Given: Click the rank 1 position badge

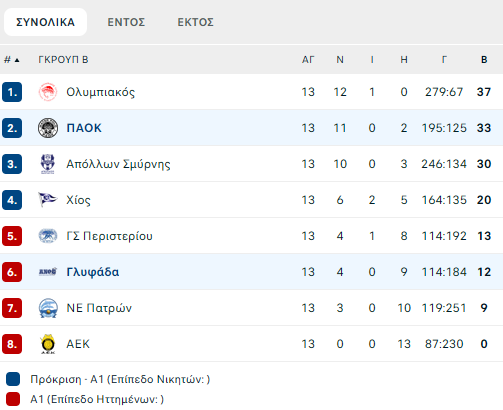Looking at the screenshot, I should (12, 92).
